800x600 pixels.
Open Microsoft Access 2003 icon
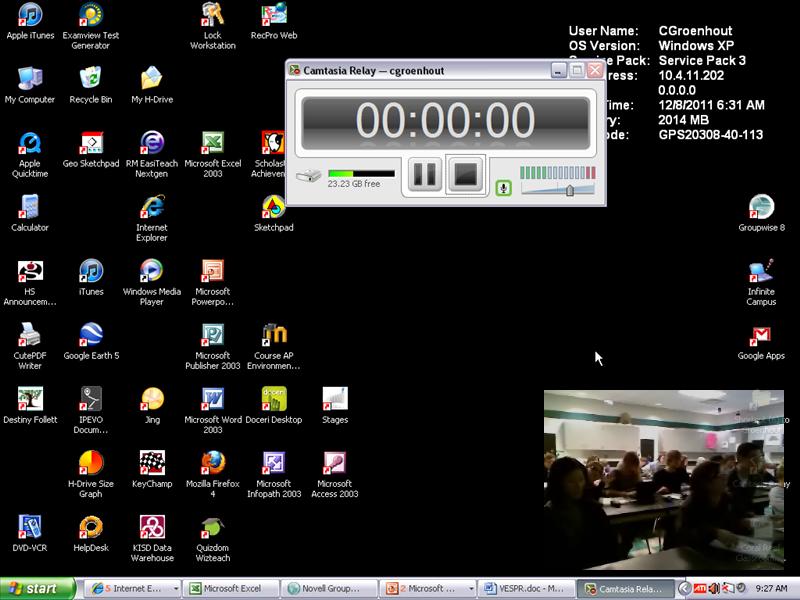335,474
